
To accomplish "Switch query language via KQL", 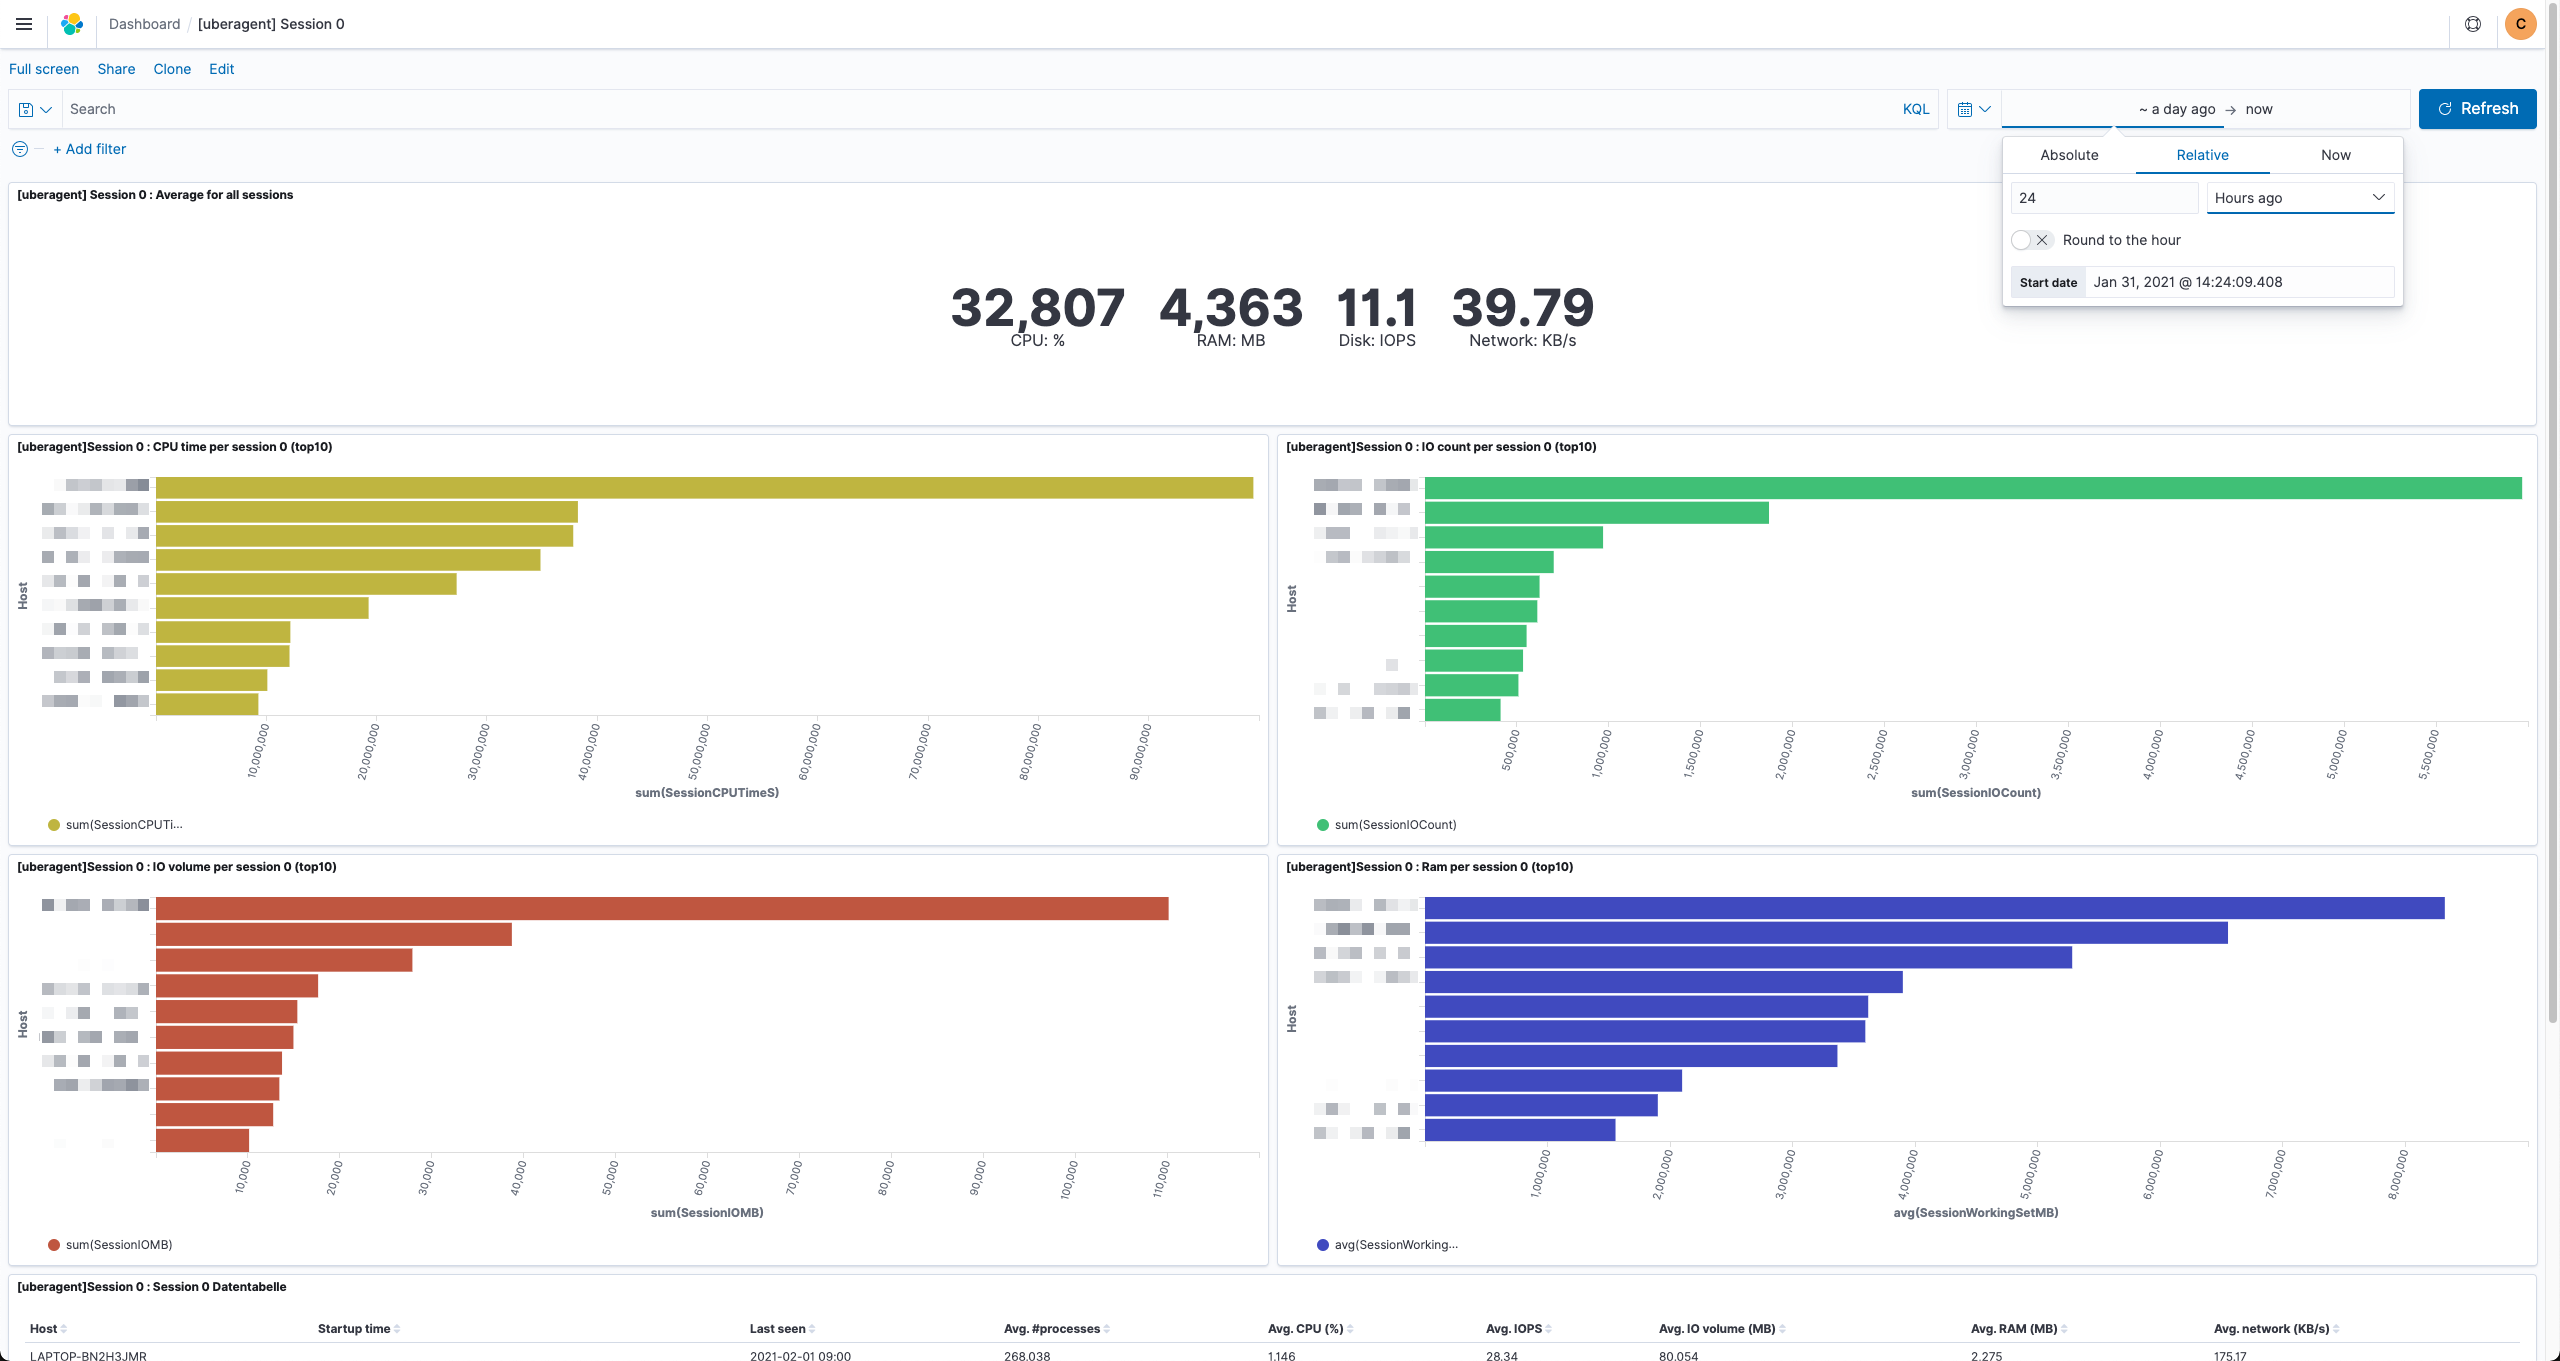I will tap(1915, 109).
